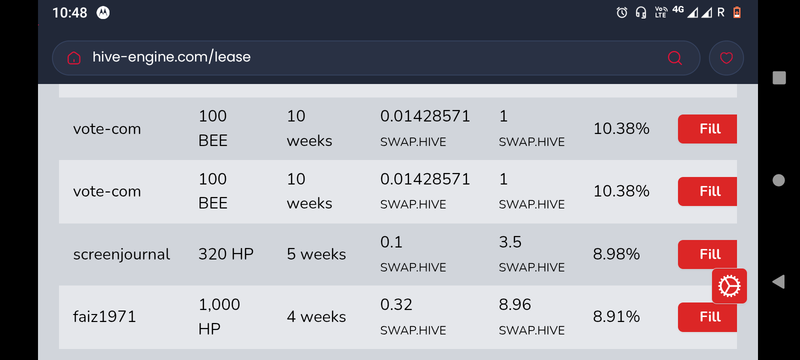The width and height of the screenshot is (800, 360).
Task: Tap the Android home circle button
Action: (779, 180)
